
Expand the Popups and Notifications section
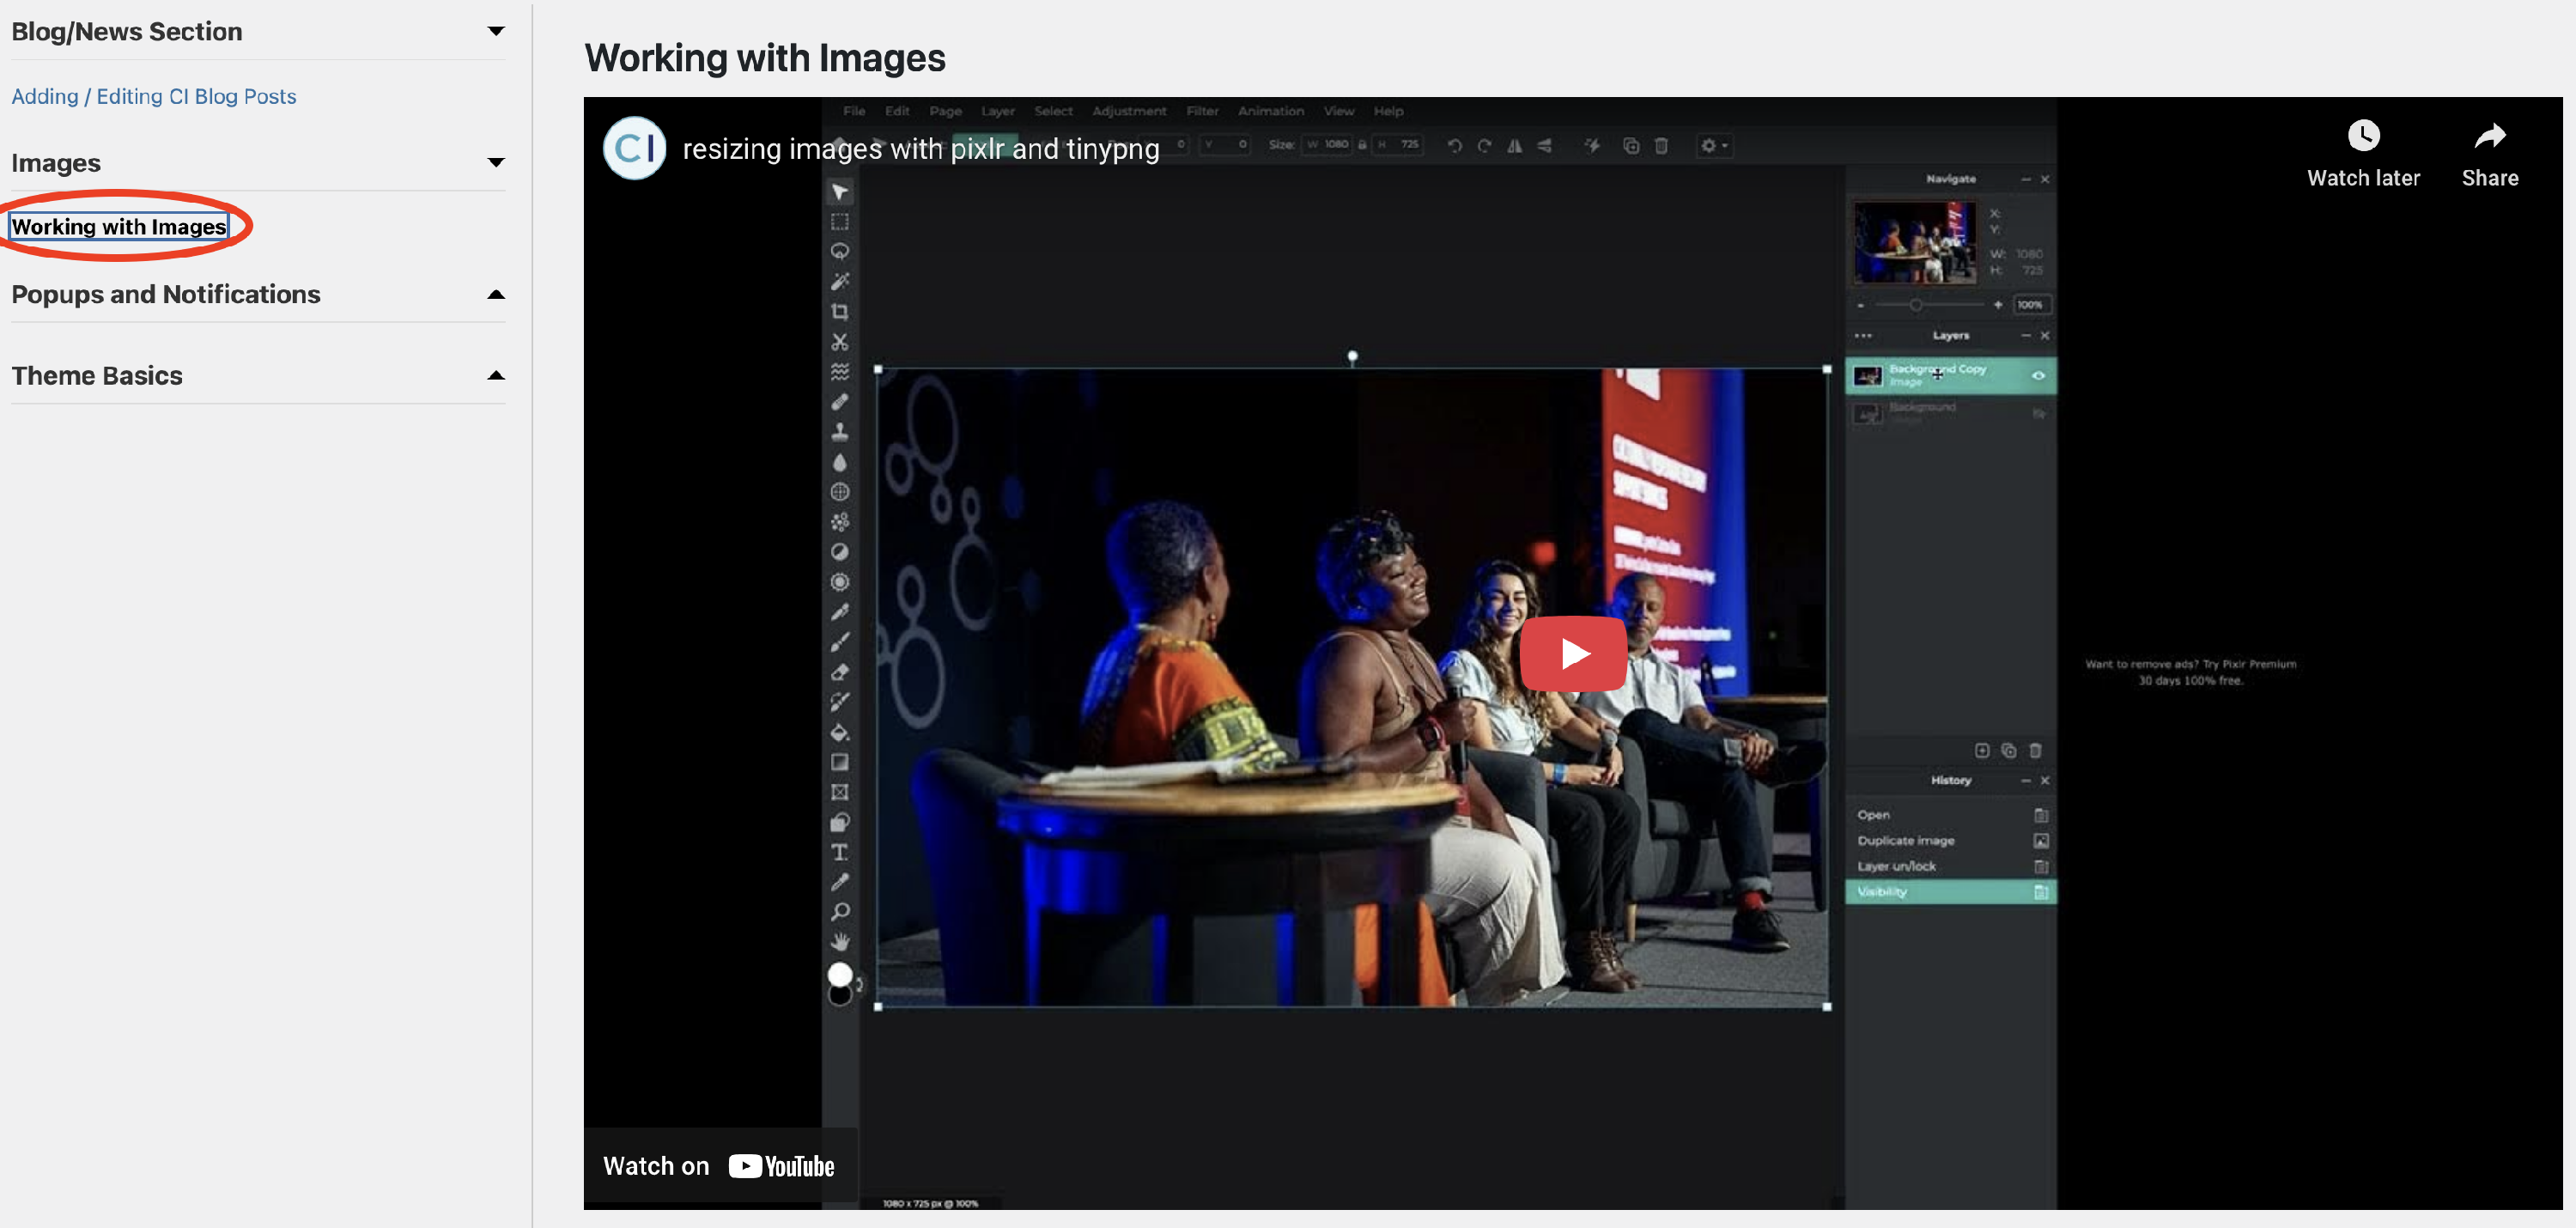pos(495,294)
